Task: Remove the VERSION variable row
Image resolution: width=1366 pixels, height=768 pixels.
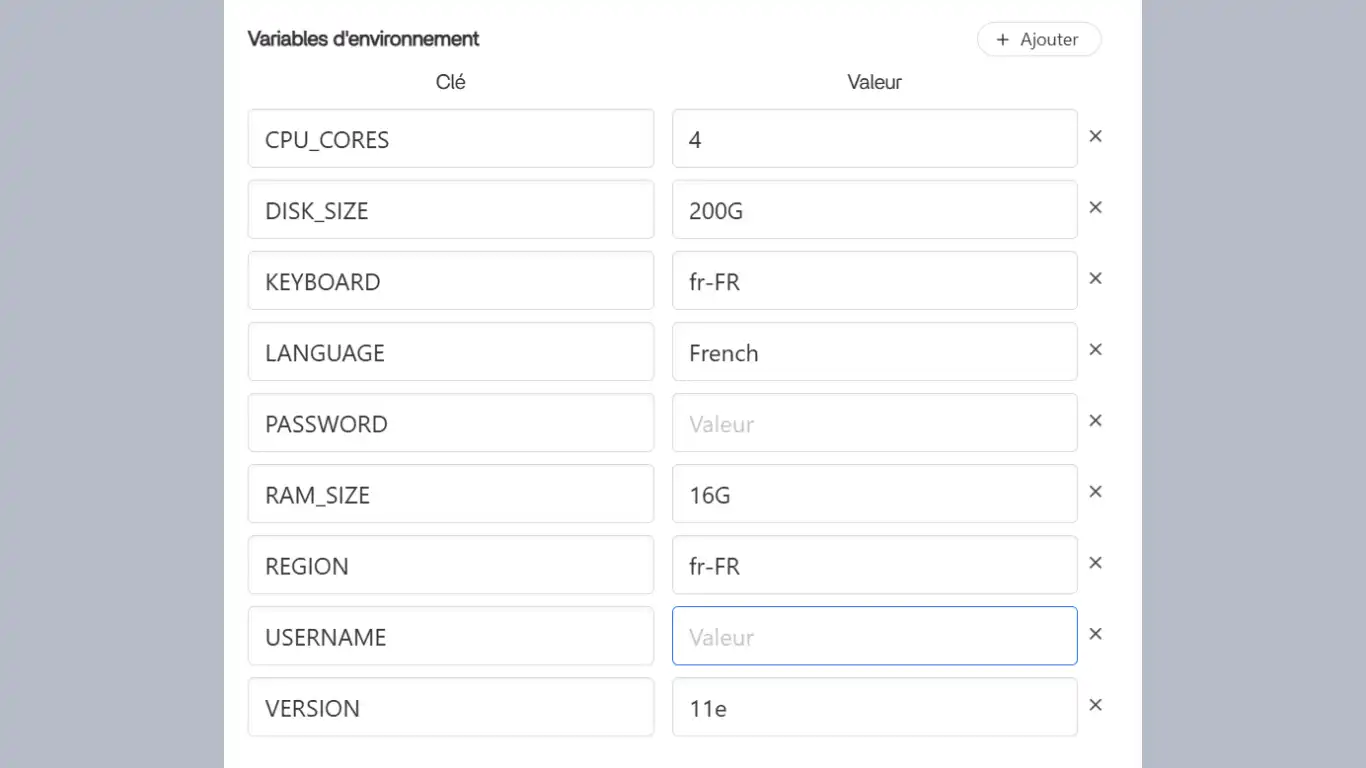Action: pos(1095,704)
